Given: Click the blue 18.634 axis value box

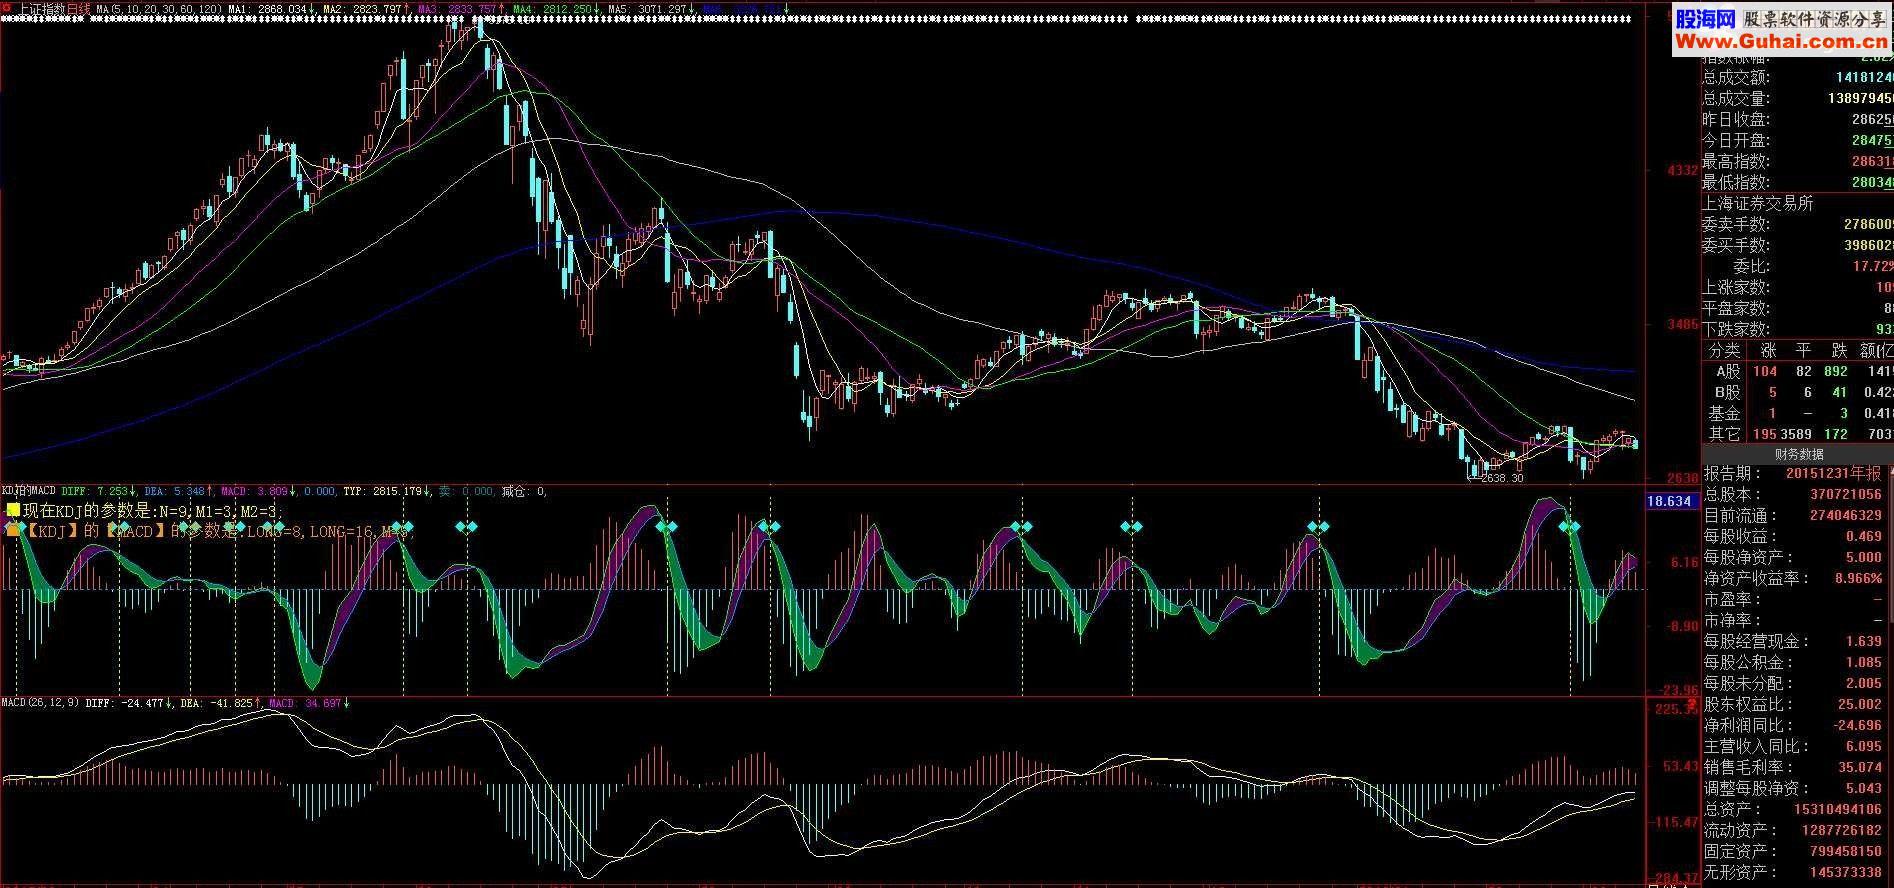Looking at the screenshot, I should (1673, 501).
